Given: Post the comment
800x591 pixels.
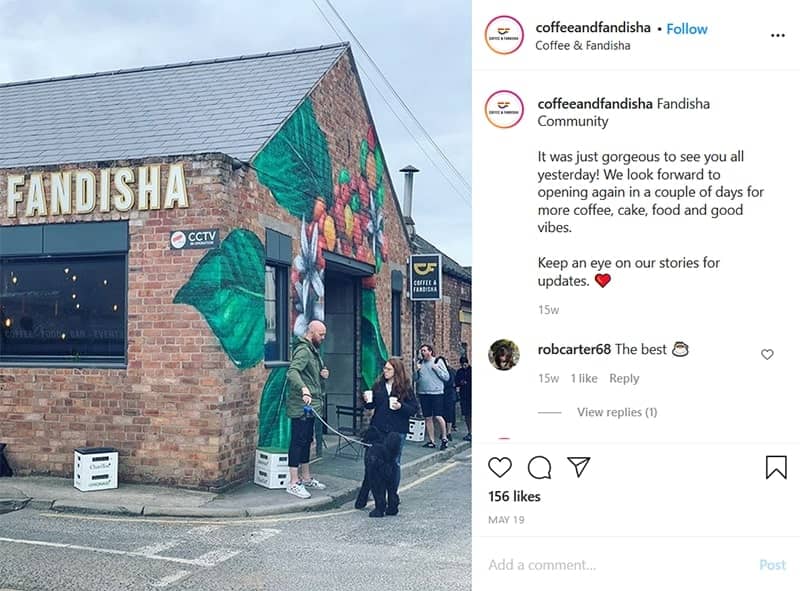Looking at the screenshot, I should (x=772, y=564).
